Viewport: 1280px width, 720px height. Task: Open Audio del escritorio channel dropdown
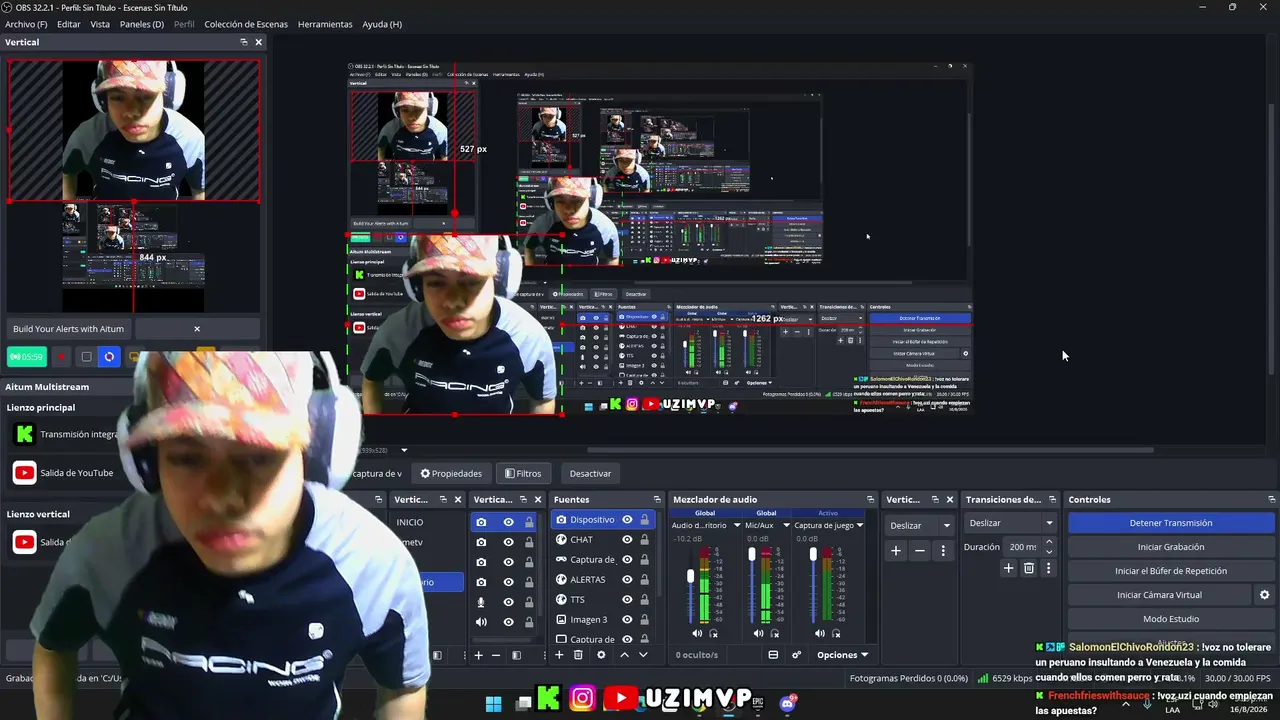(737, 525)
